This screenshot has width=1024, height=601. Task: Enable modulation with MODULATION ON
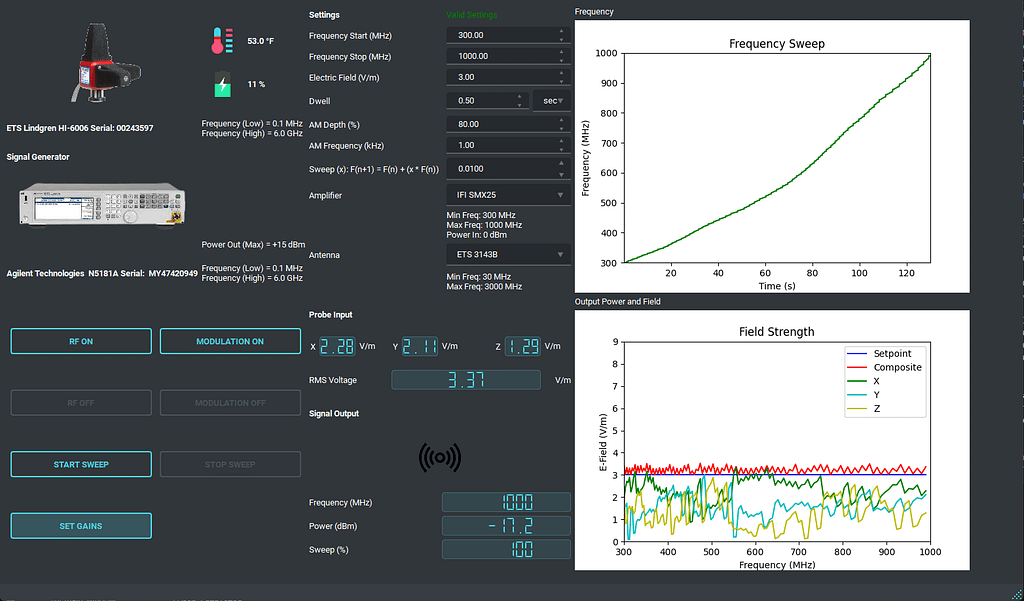click(230, 341)
